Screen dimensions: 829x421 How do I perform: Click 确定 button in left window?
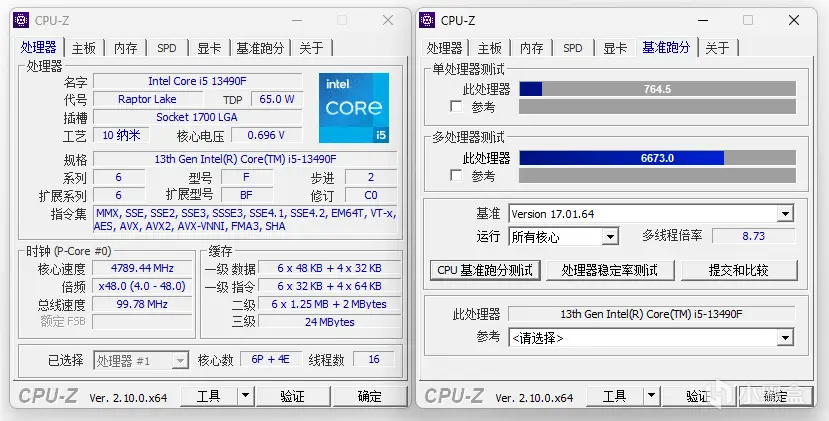(370, 396)
